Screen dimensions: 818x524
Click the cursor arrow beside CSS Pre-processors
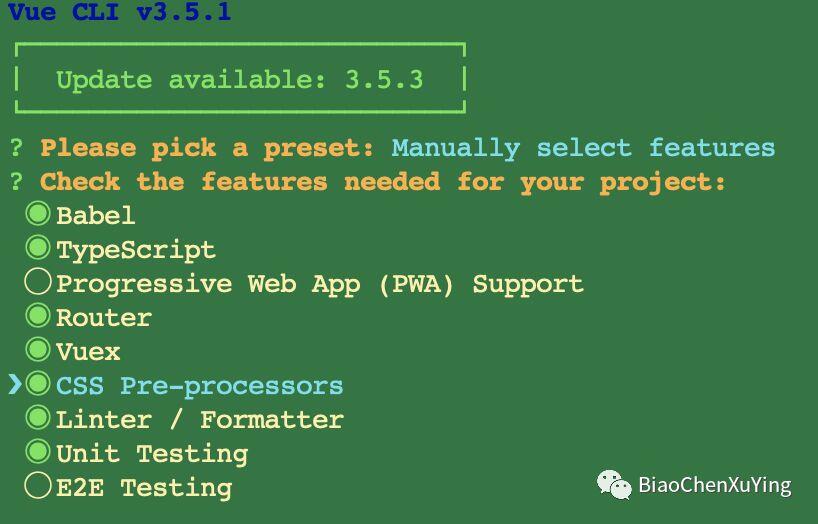click(15, 384)
